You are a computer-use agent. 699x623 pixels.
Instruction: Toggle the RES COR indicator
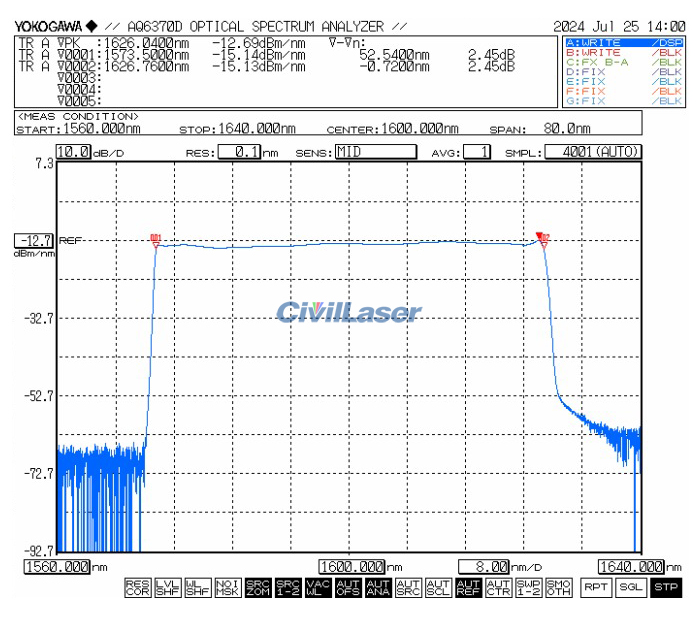138,587
